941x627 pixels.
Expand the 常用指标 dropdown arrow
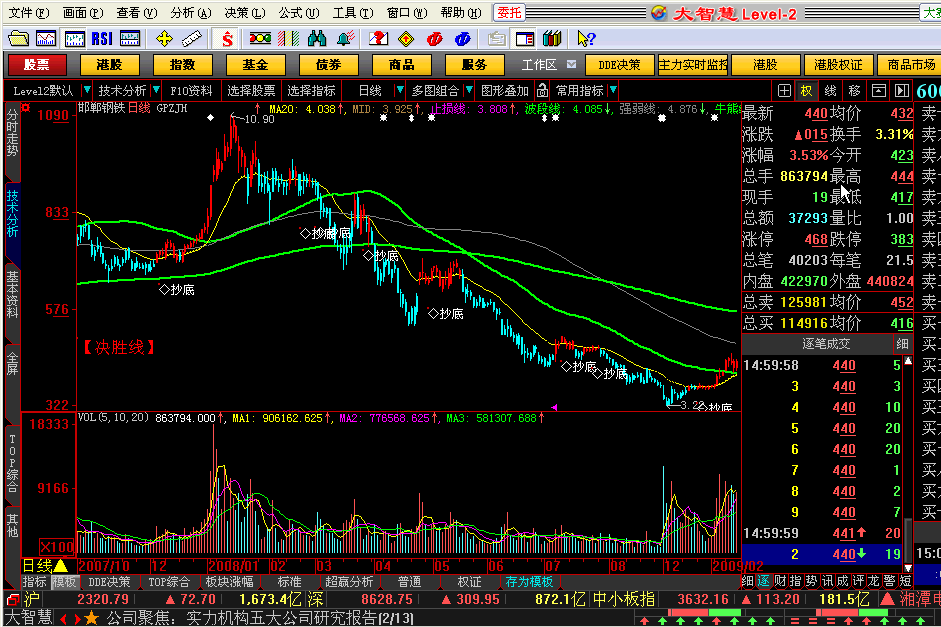click(x=613, y=91)
